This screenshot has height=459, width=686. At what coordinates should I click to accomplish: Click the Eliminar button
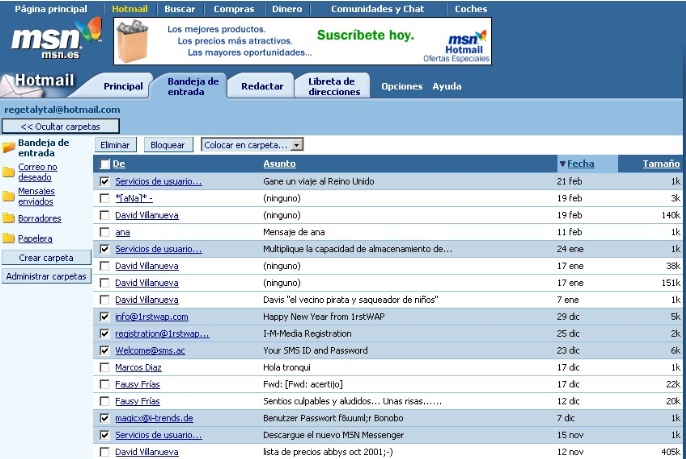(115, 145)
